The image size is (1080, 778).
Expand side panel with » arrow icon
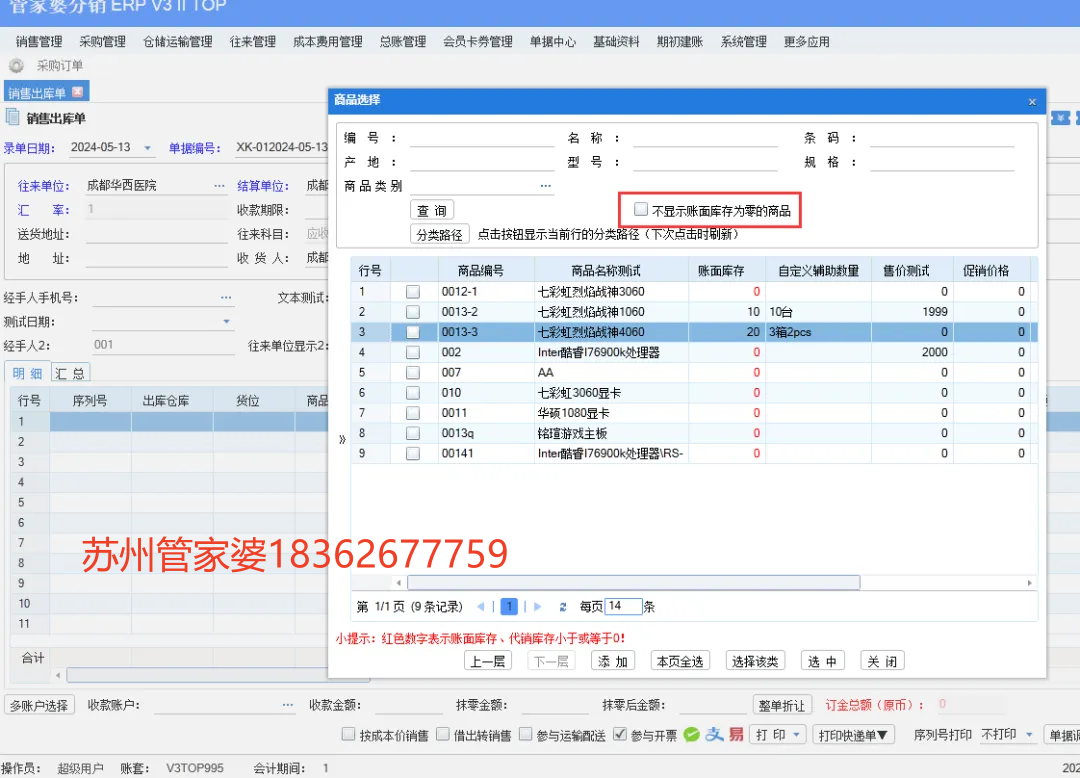[342, 438]
